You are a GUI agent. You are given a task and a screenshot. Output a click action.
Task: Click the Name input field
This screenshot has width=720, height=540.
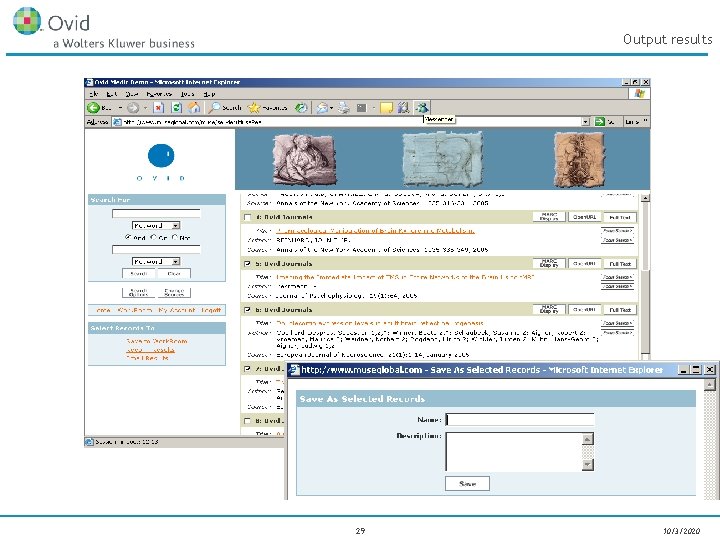520,419
